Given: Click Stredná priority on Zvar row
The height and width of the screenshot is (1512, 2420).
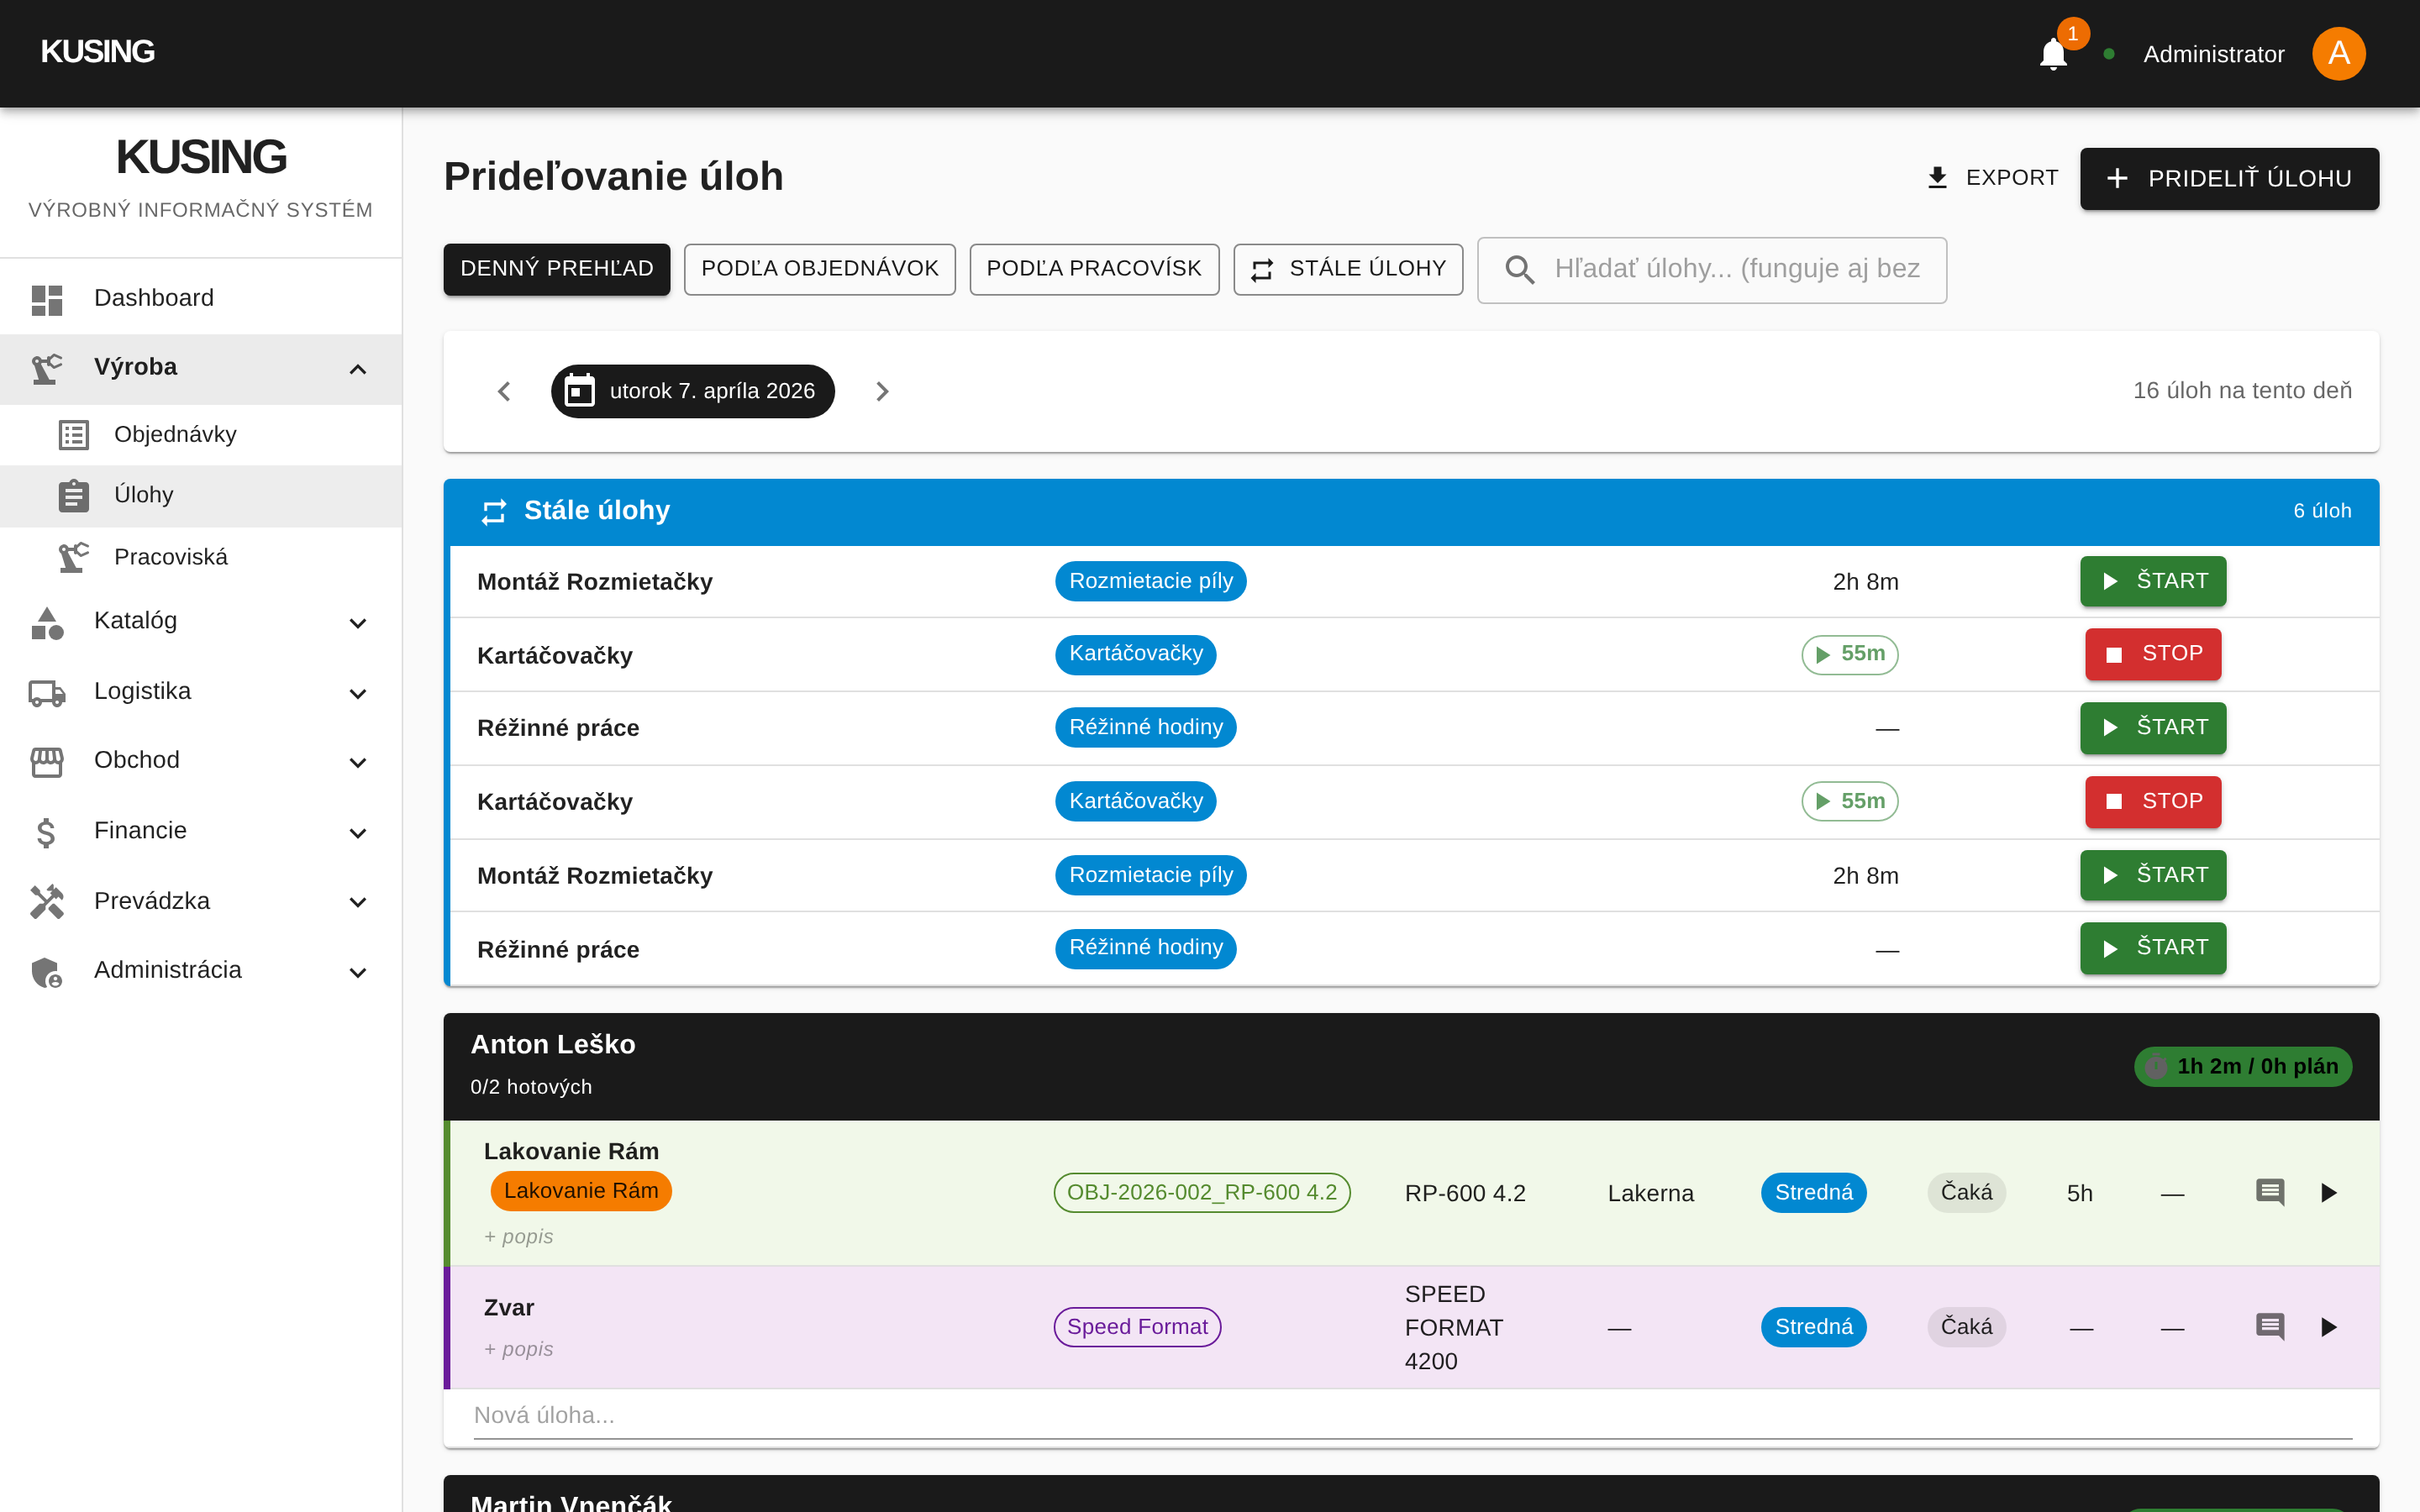Looking at the screenshot, I should (x=1813, y=1327).
